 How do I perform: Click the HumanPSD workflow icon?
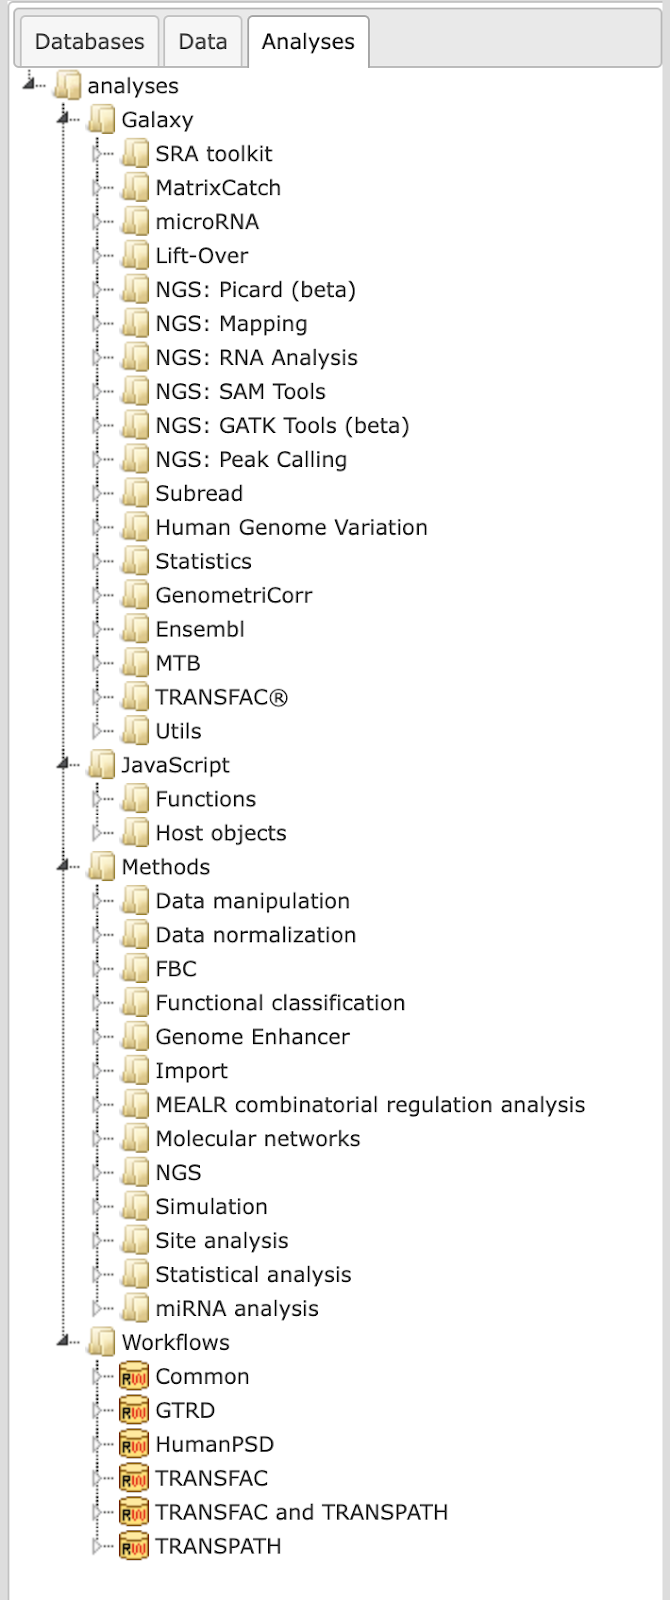[x=134, y=1444]
